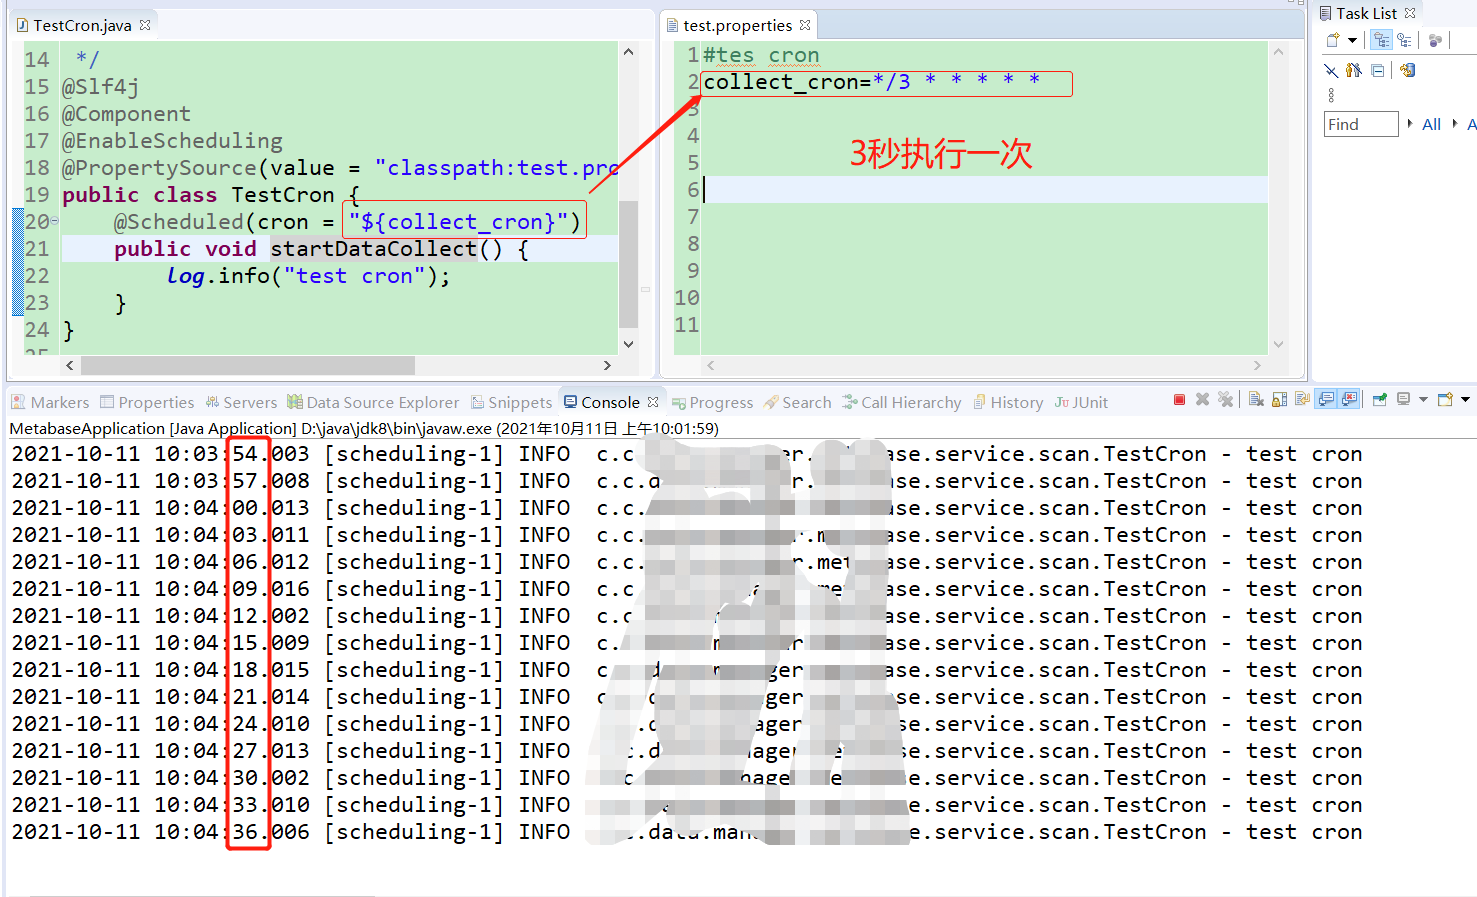Open the Search view tab
Viewport: 1477px width, 897px height.
[797, 402]
